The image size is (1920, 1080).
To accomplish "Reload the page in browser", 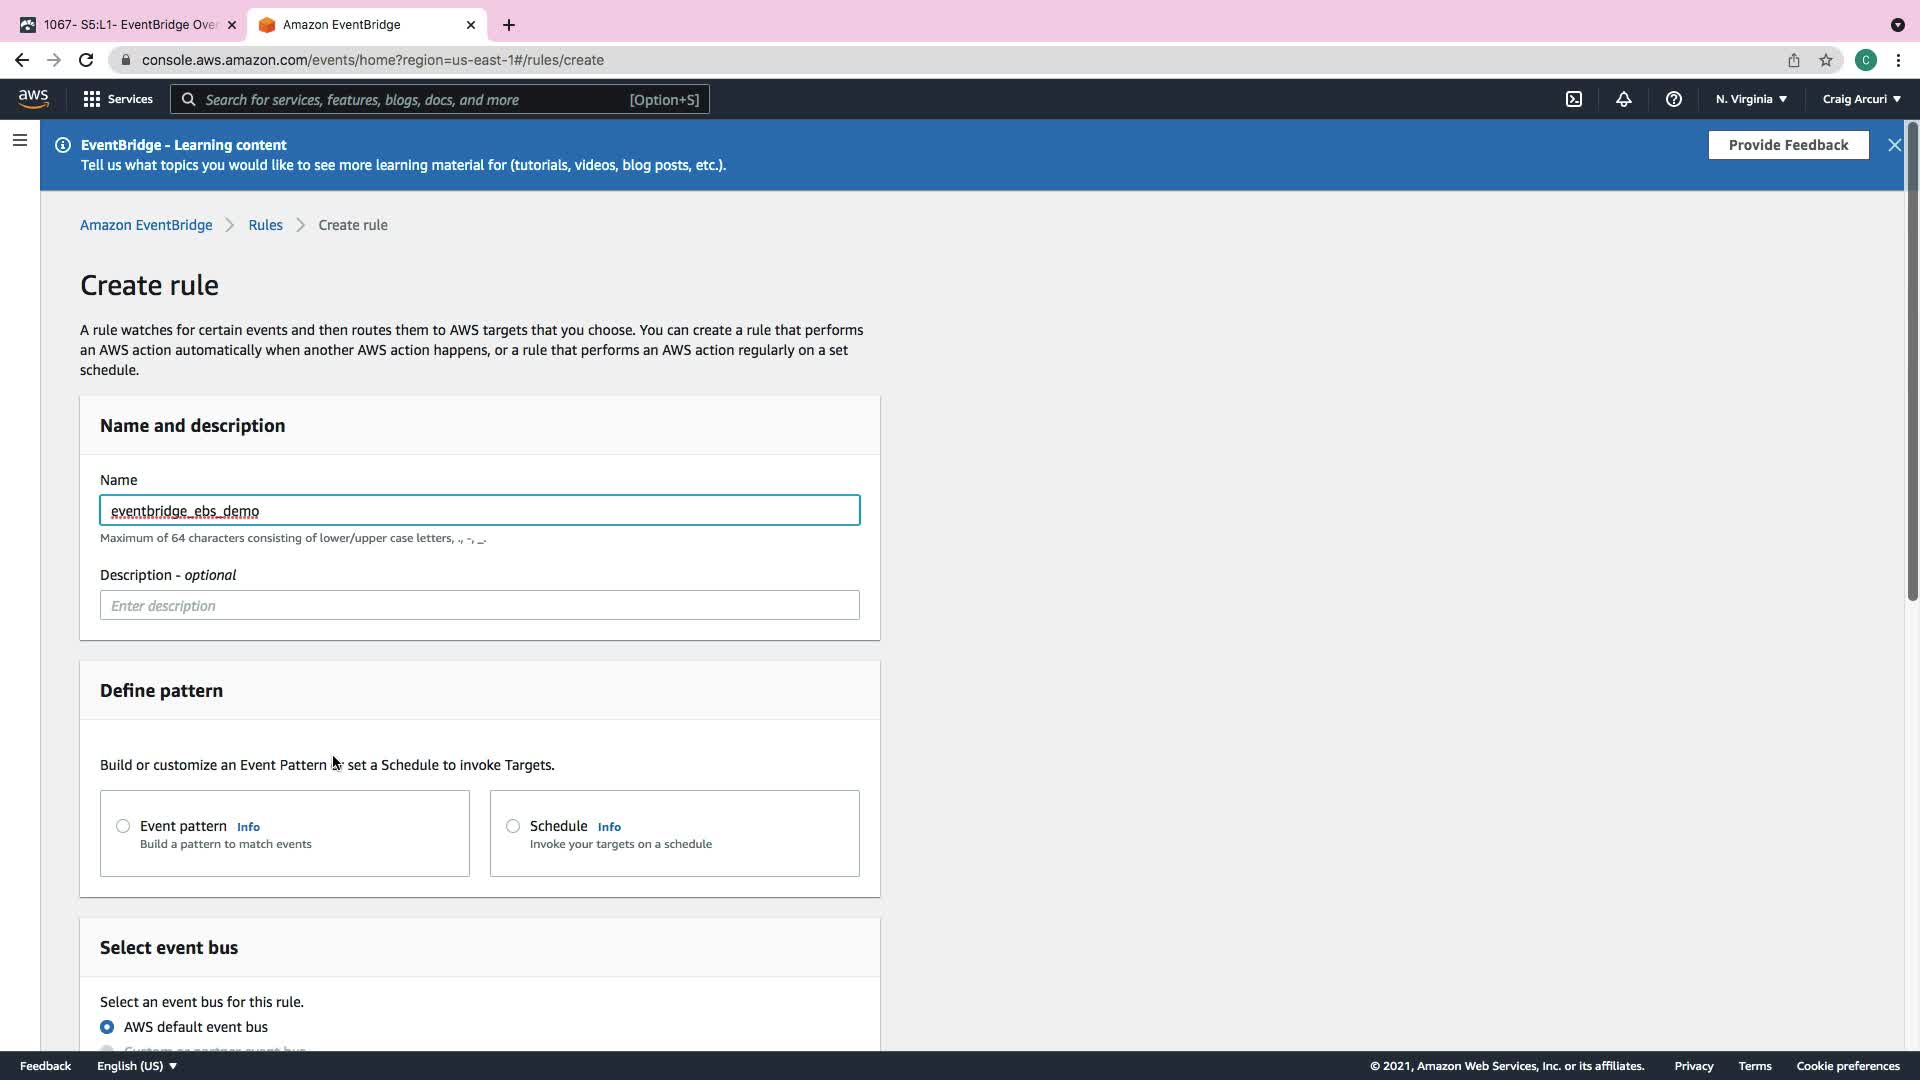I will (86, 60).
